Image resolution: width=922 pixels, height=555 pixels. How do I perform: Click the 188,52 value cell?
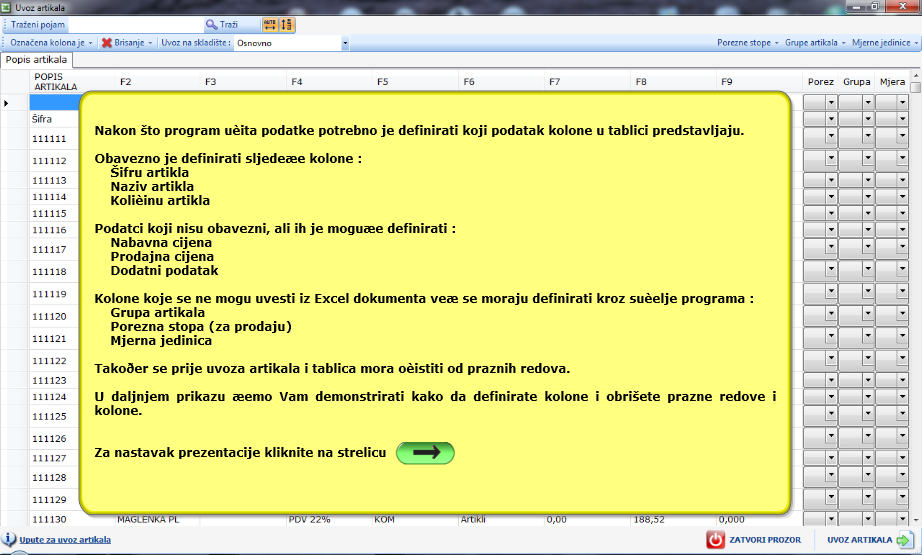pyautogui.click(x=673, y=519)
